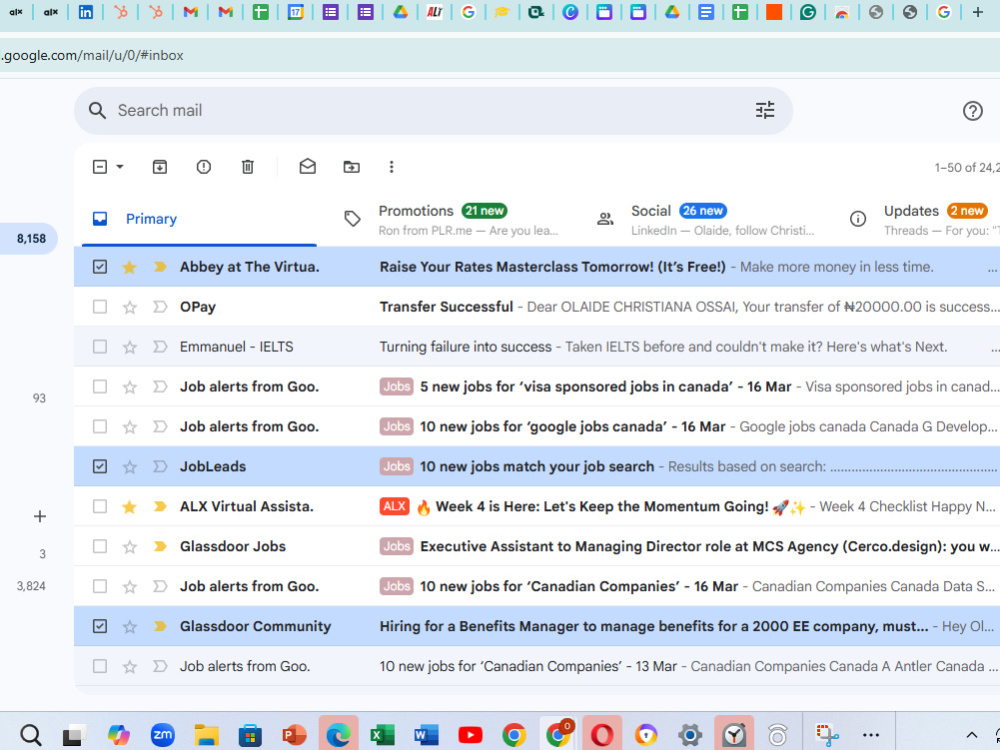Unstar the ALX Virtual Assista. email
The width and height of the screenshot is (1000, 750).
(129, 507)
